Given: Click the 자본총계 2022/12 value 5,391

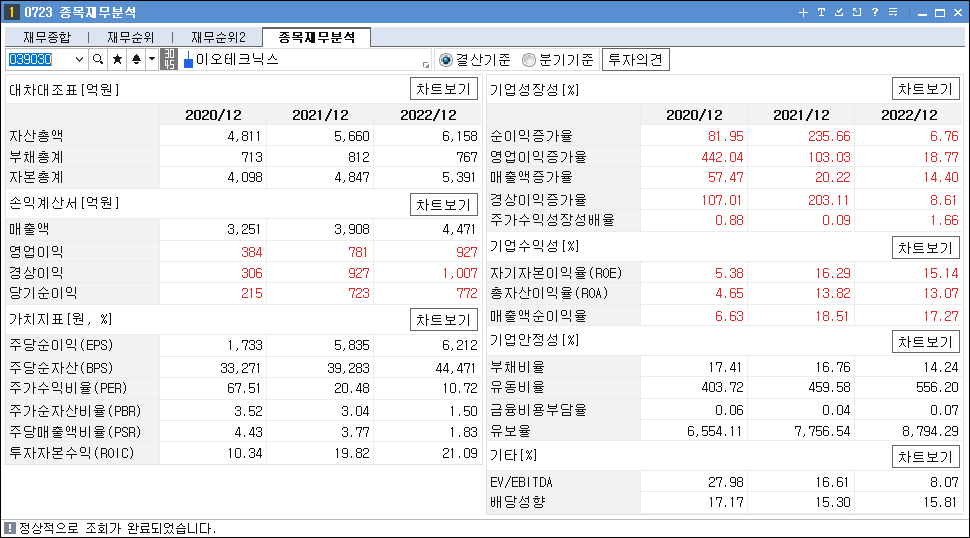Looking at the screenshot, I should (458, 177).
